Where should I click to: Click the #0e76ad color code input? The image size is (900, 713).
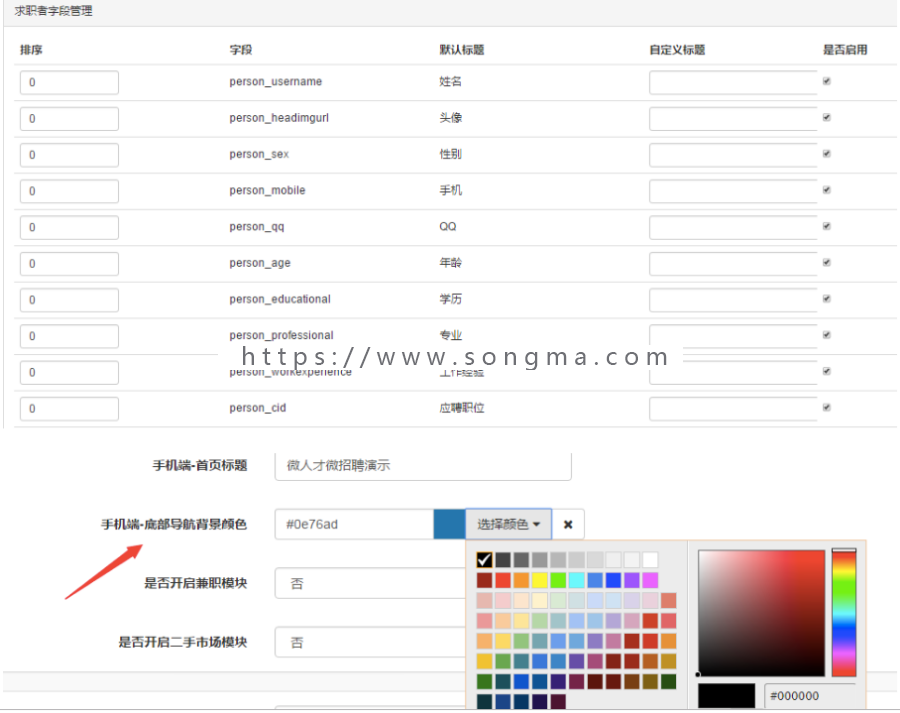354,524
